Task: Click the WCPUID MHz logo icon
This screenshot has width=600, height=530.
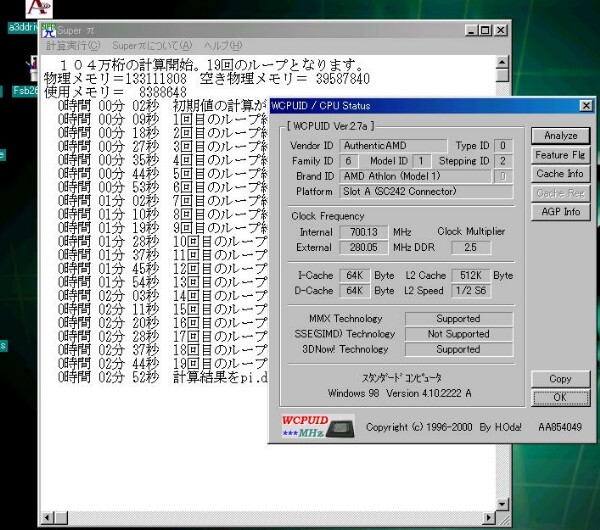Action: pyautogui.click(x=303, y=427)
